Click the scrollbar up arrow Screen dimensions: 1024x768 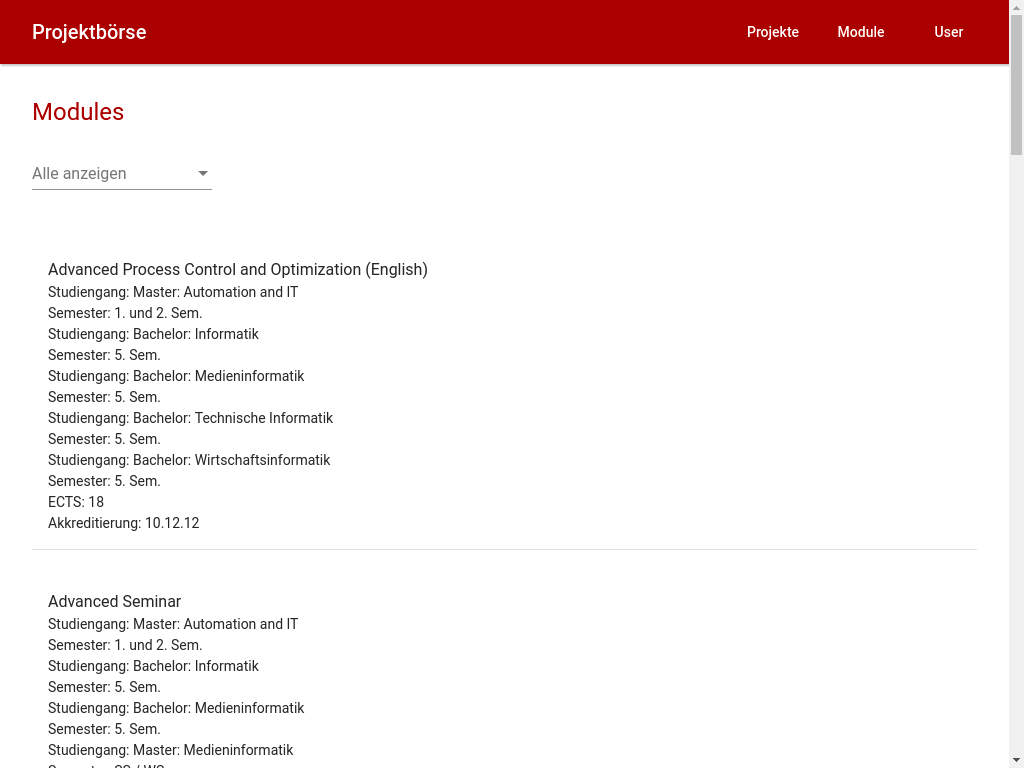pyautogui.click(x=1016, y=7)
